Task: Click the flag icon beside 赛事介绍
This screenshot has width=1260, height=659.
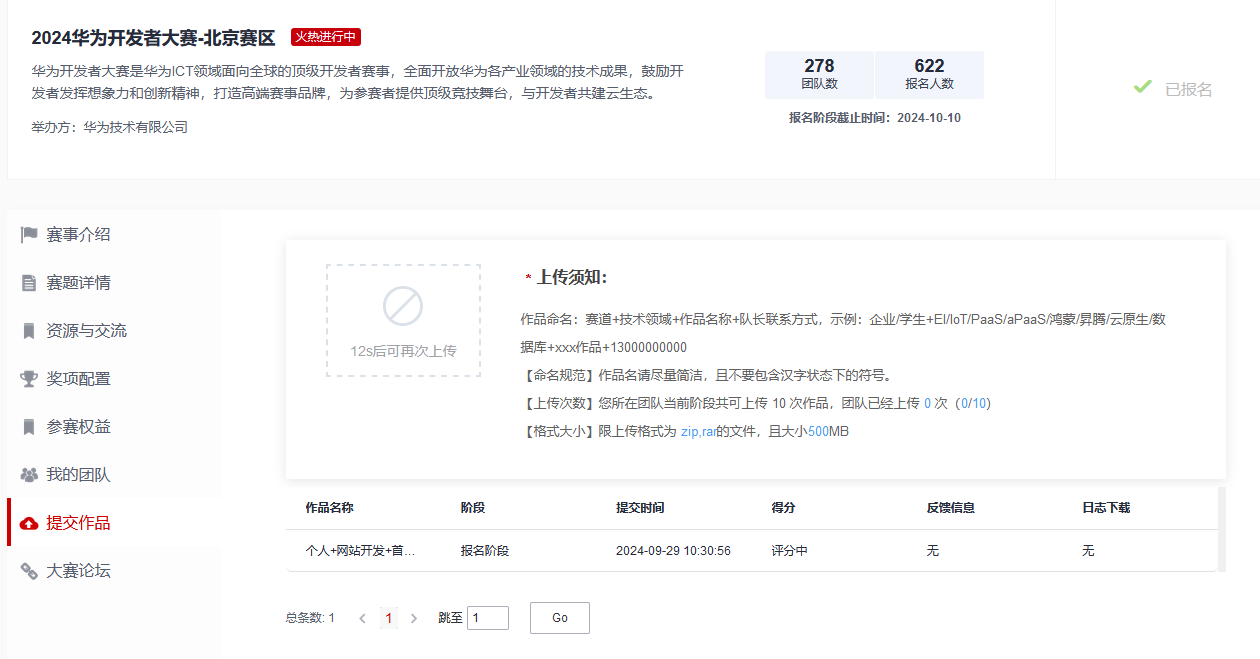Action: coord(29,235)
